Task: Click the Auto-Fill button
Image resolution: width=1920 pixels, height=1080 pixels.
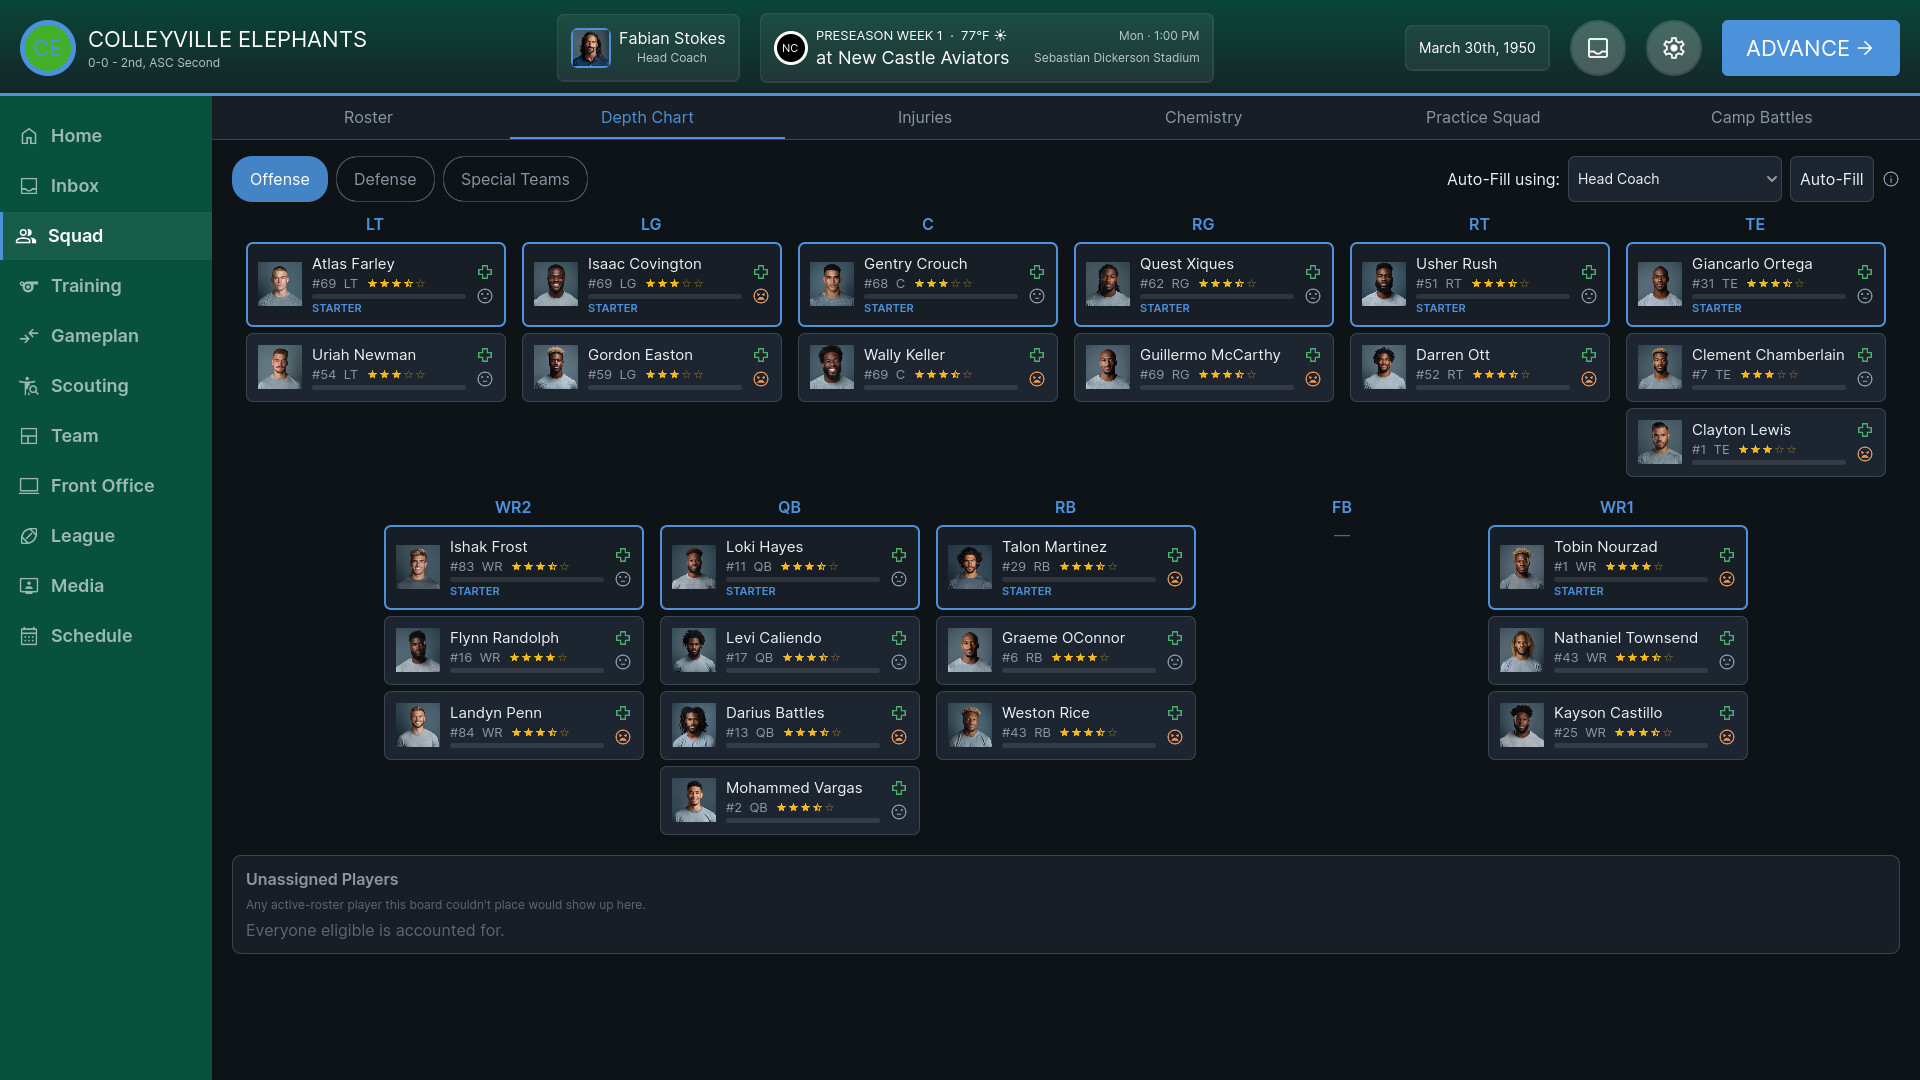Action: (1831, 179)
